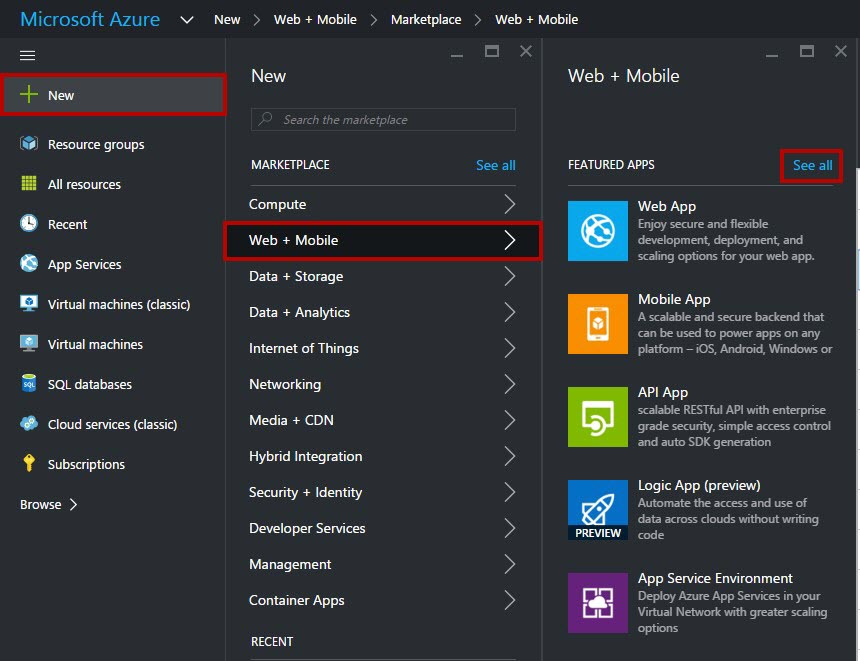Select Container Apps category

[x=383, y=600]
